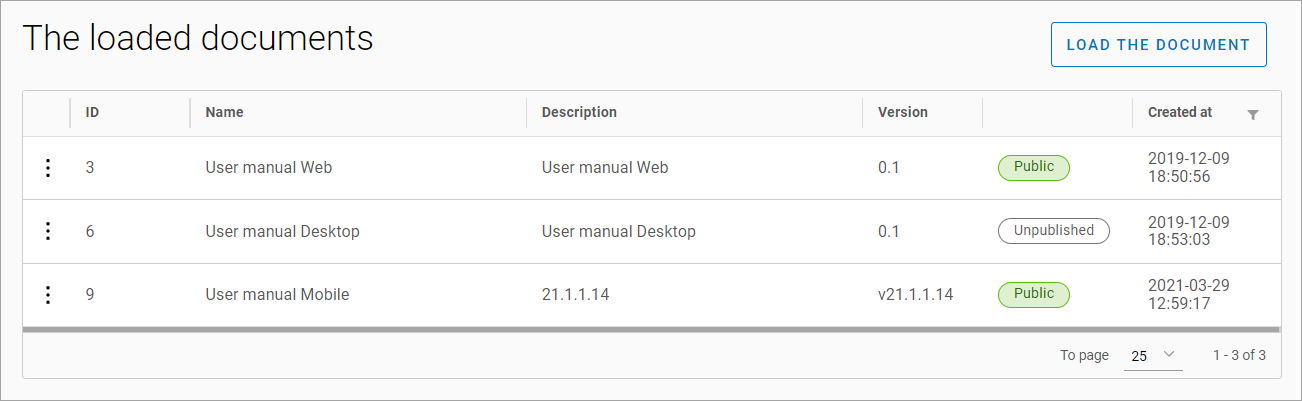Viewport: 1302px width, 401px height.
Task: Click the Public badge for User manual Mobile
Action: pyautogui.click(x=1033, y=294)
